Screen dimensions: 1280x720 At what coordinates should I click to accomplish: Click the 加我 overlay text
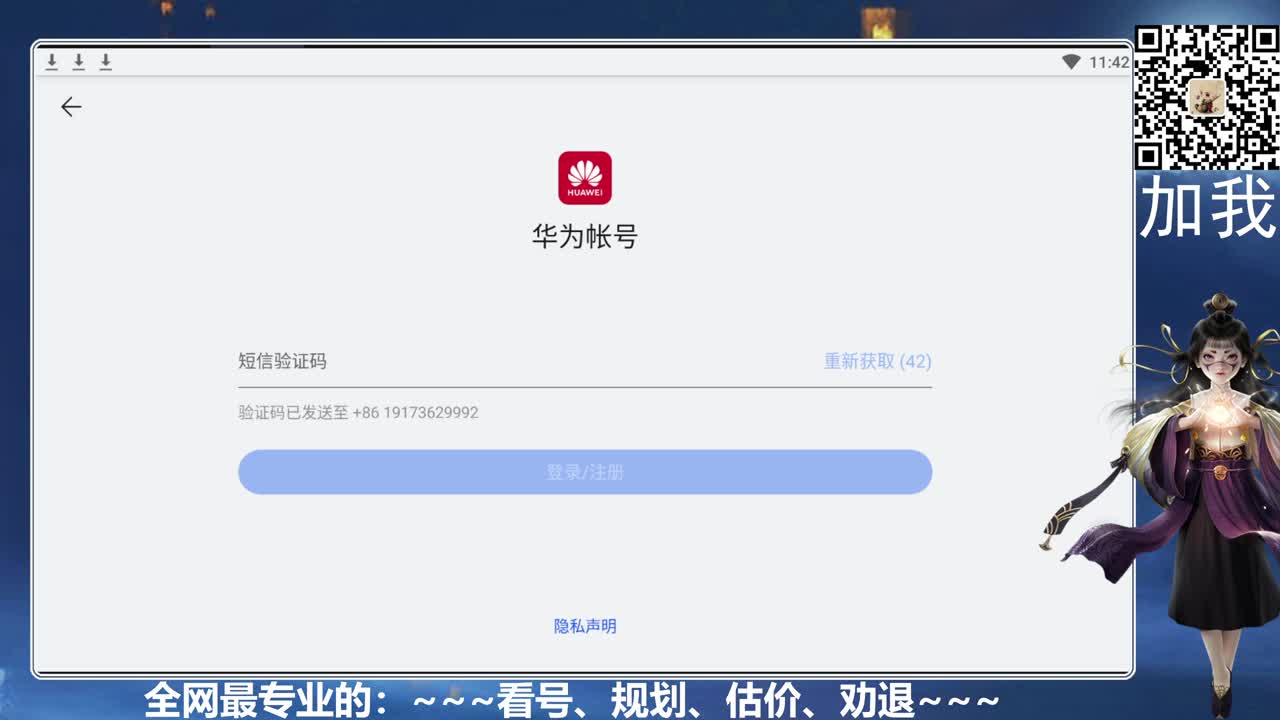pyautogui.click(x=1208, y=208)
